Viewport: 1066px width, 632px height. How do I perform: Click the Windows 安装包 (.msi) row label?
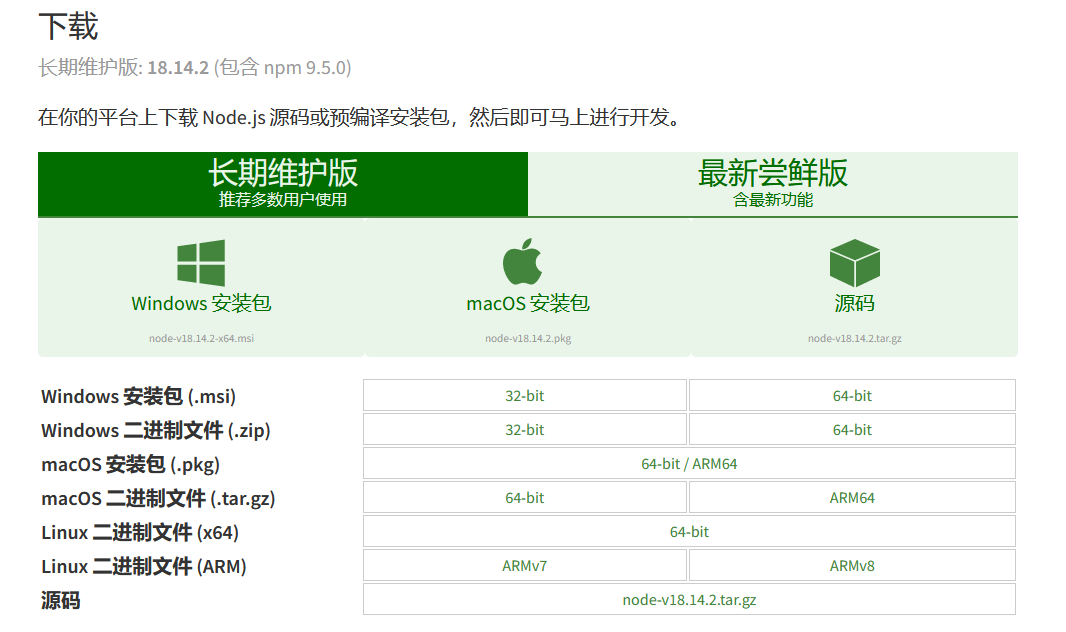click(139, 396)
